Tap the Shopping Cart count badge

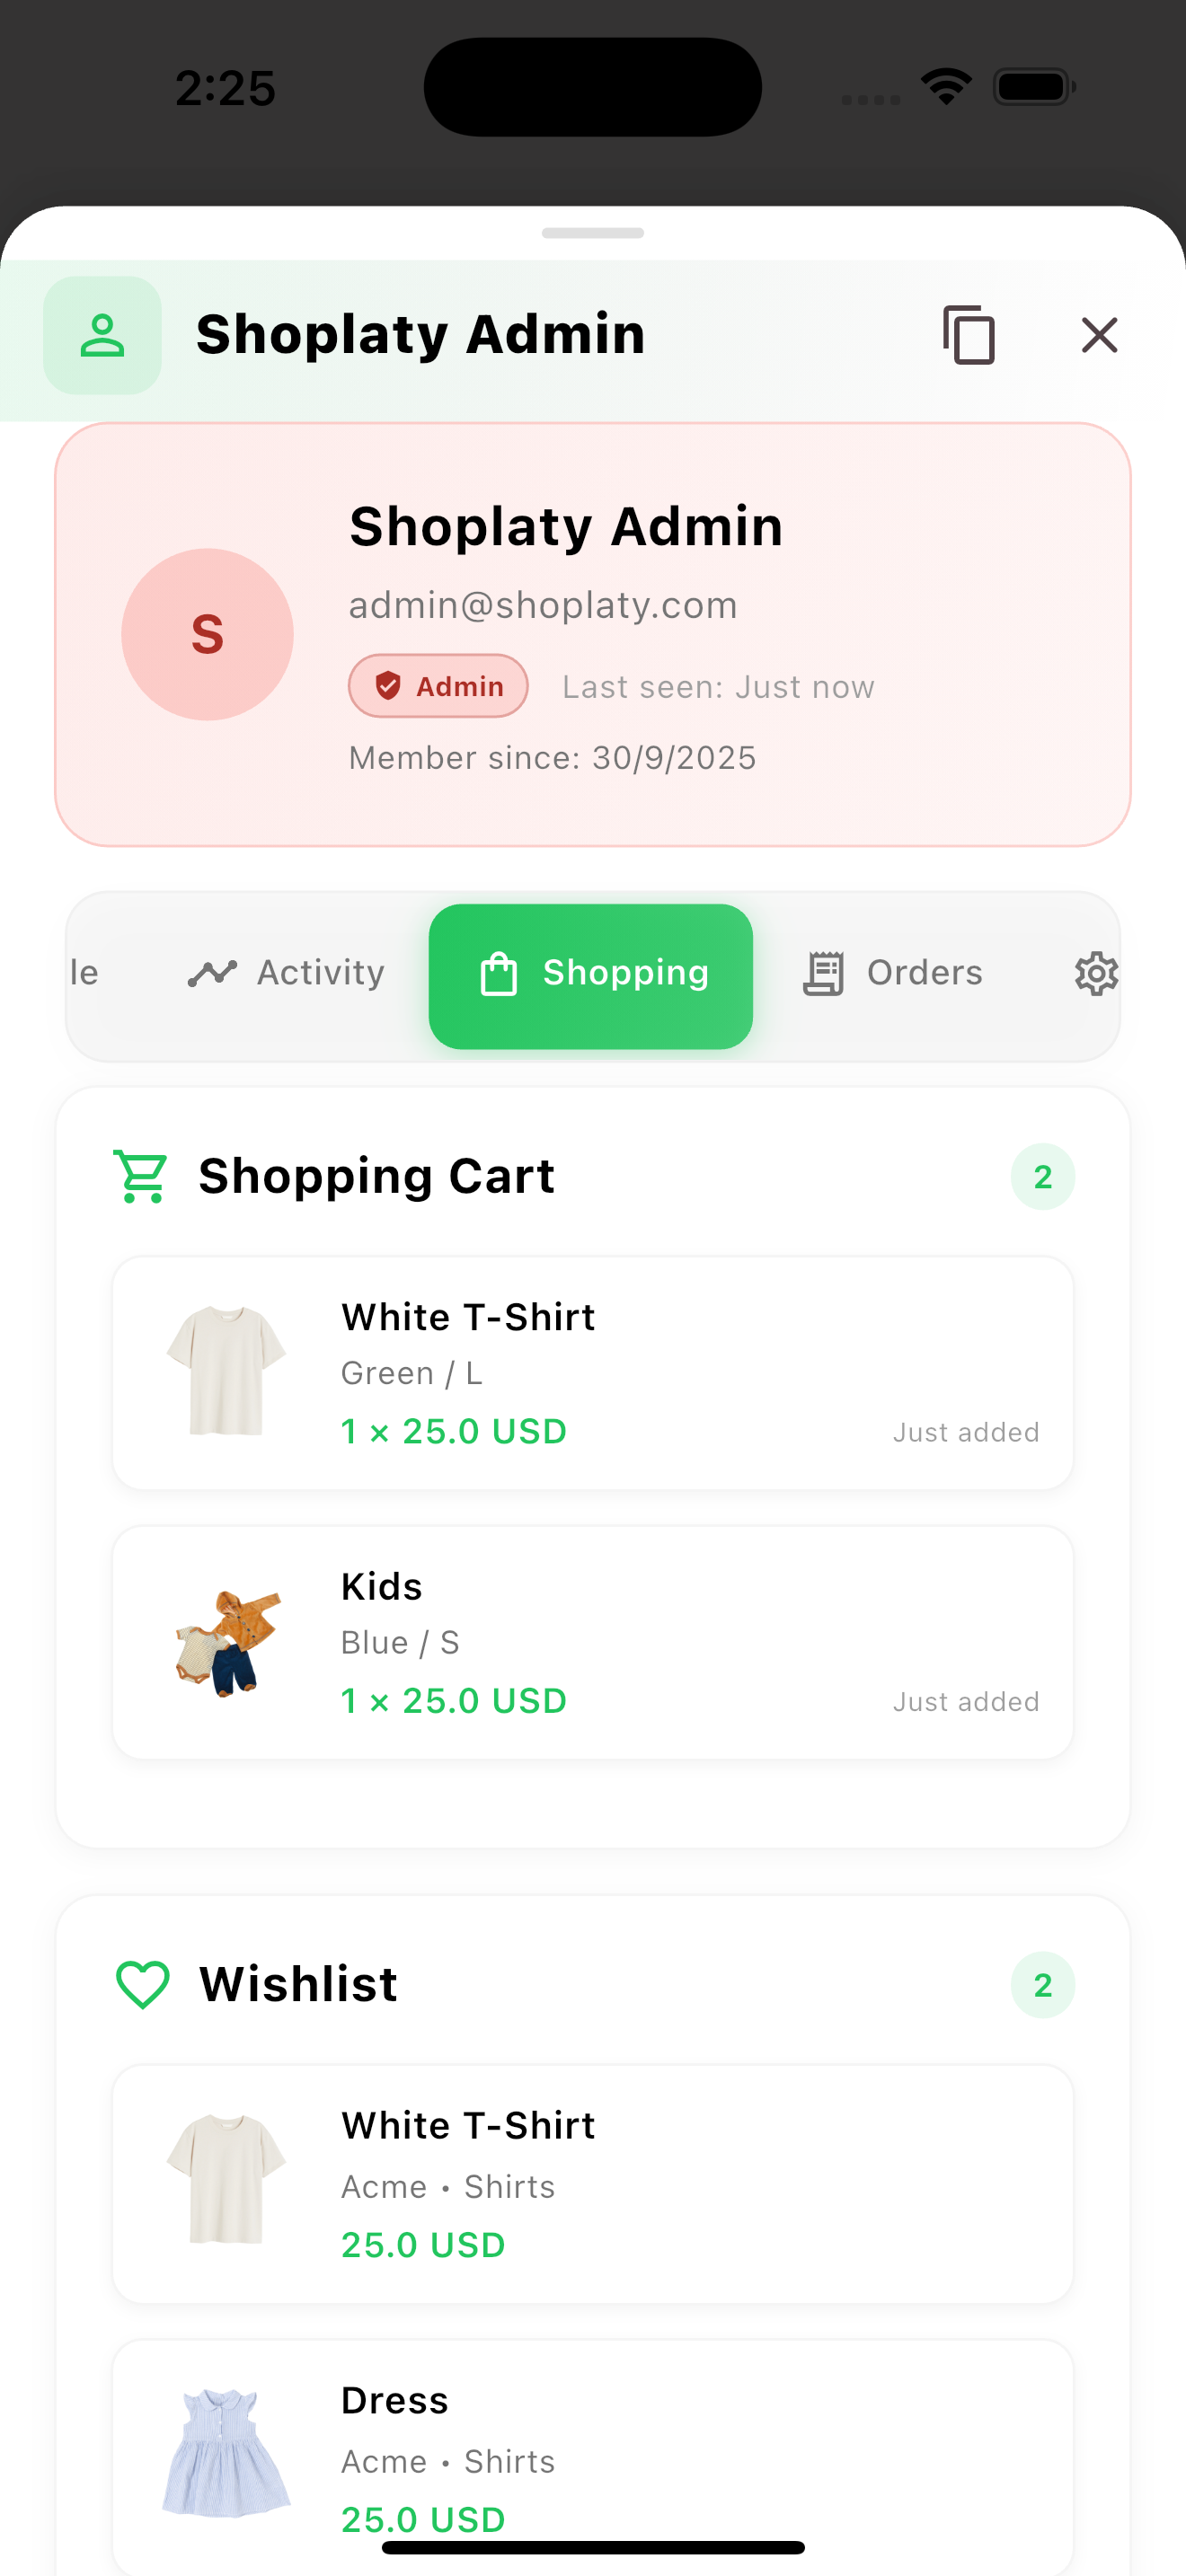click(x=1043, y=1176)
